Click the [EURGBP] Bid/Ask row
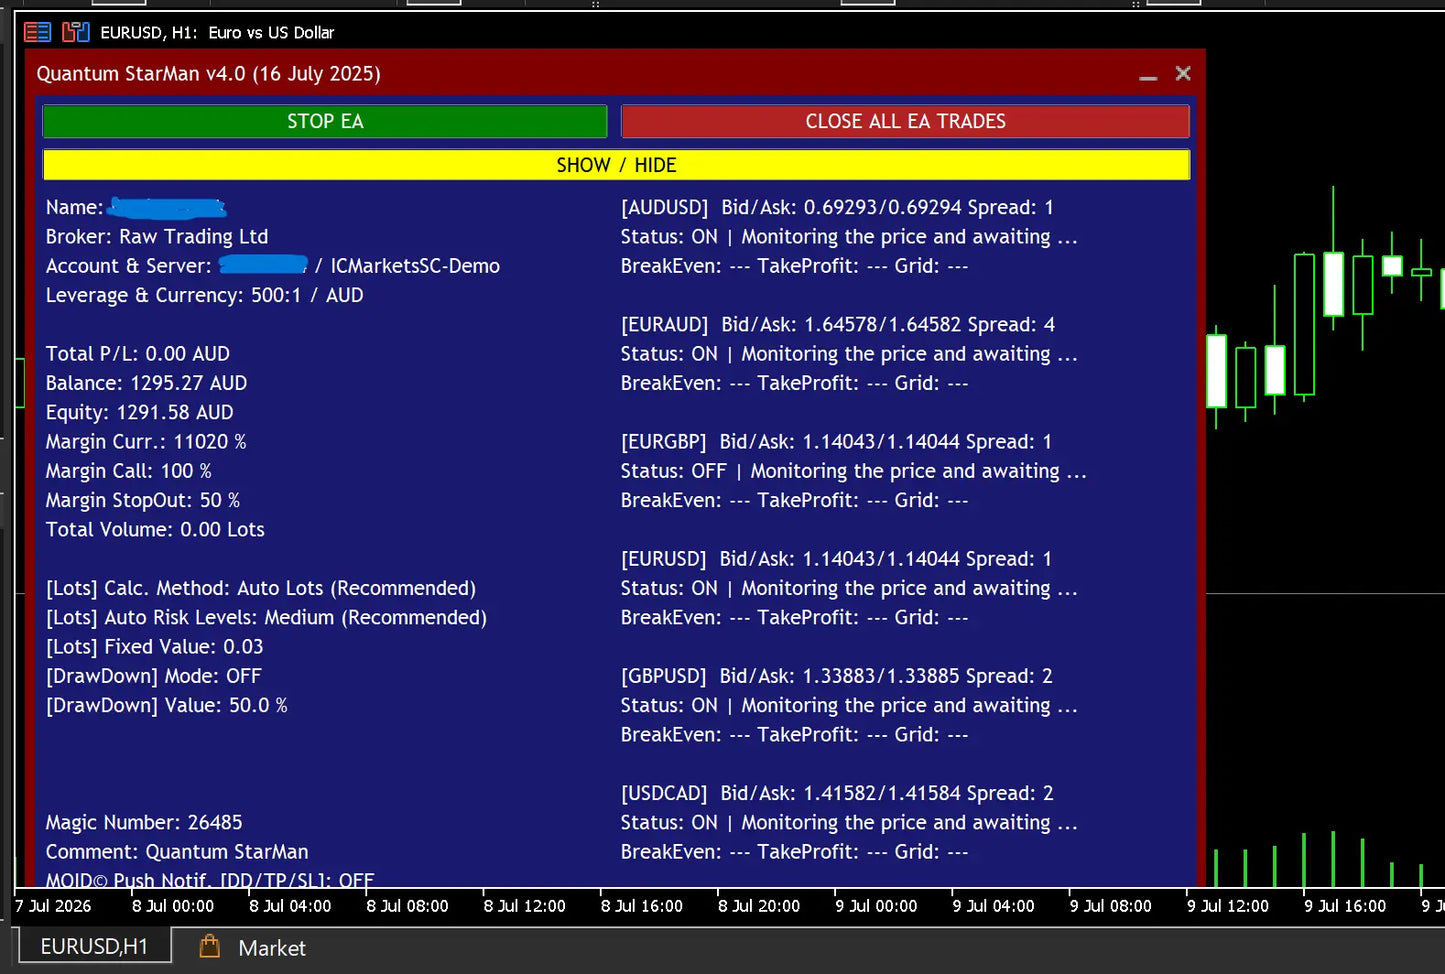This screenshot has height=974, width=1445. (x=836, y=442)
